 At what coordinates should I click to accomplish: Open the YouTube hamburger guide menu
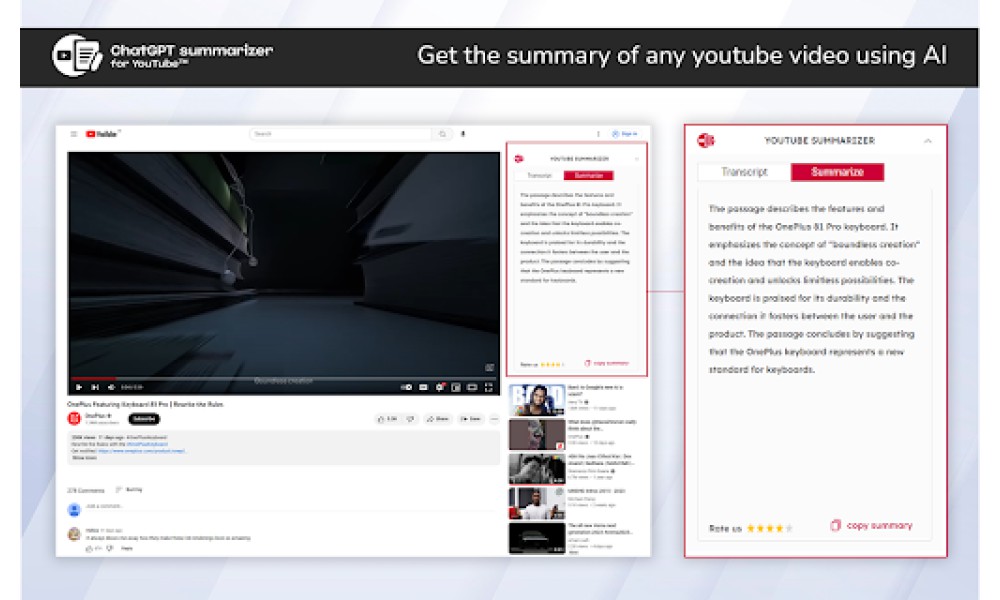[x=73, y=134]
